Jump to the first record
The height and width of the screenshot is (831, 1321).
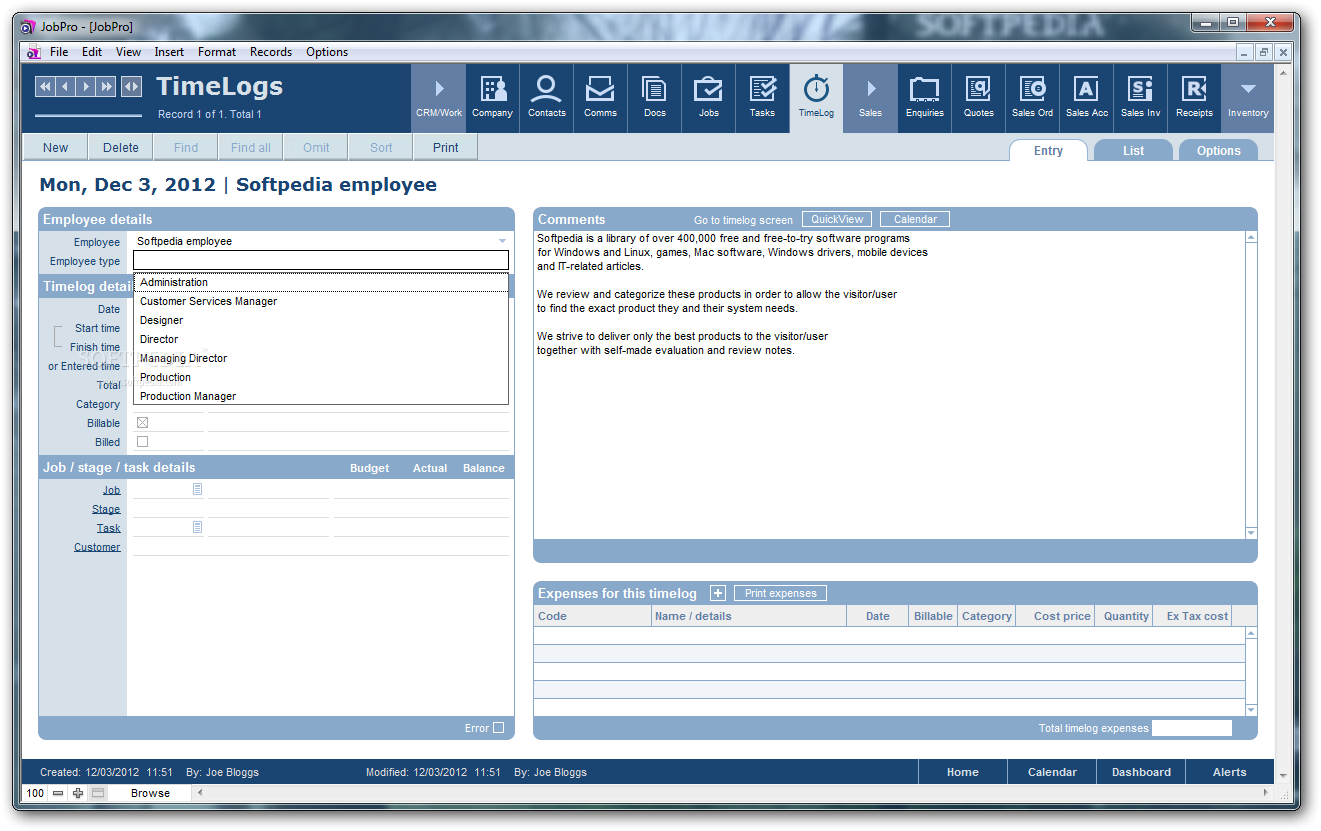pyautogui.click(x=45, y=87)
